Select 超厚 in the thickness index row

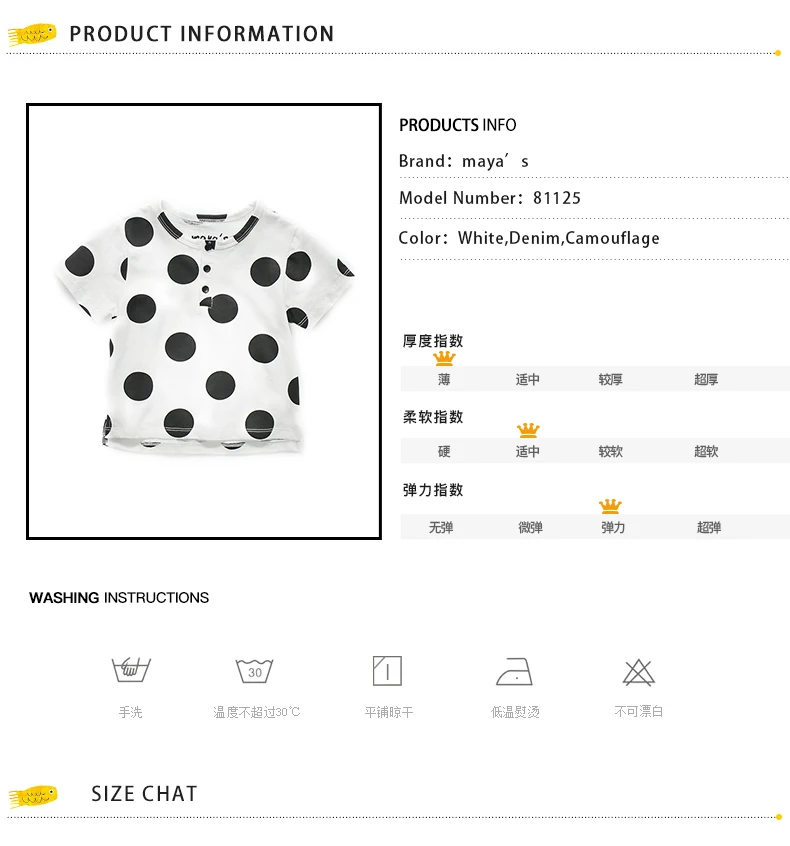706,379
